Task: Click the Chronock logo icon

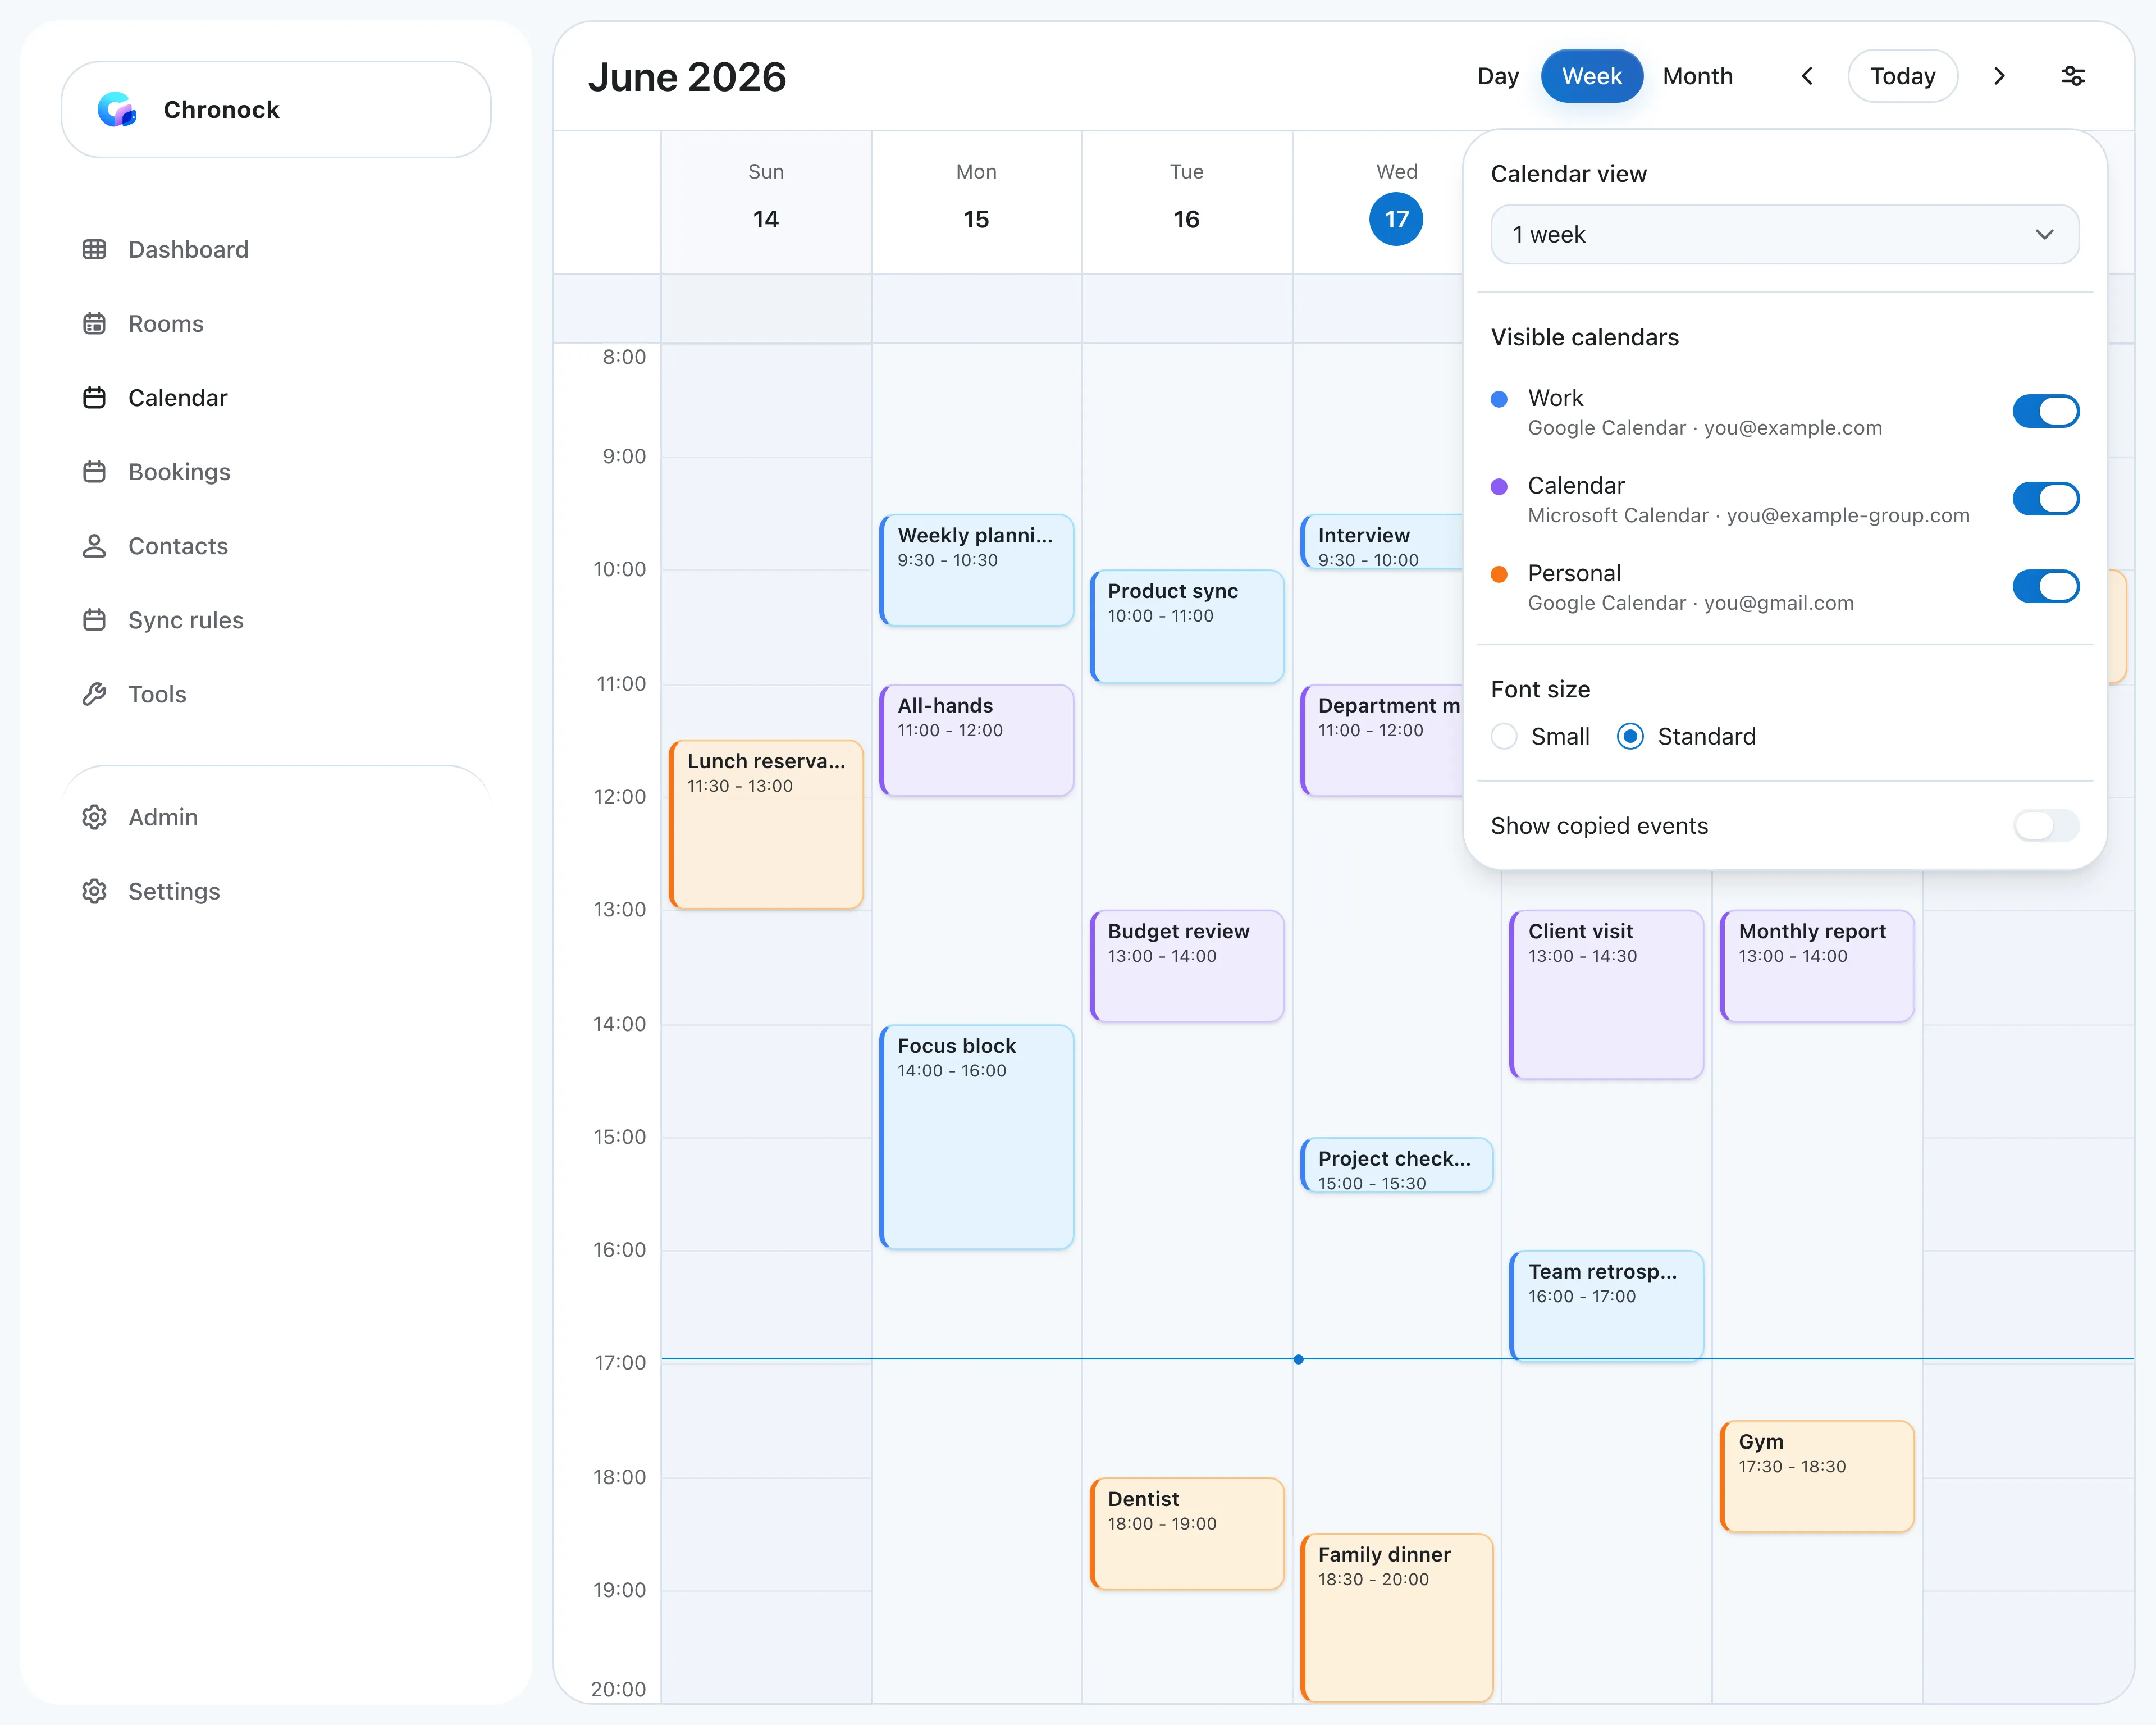Action: pos(116,109)
